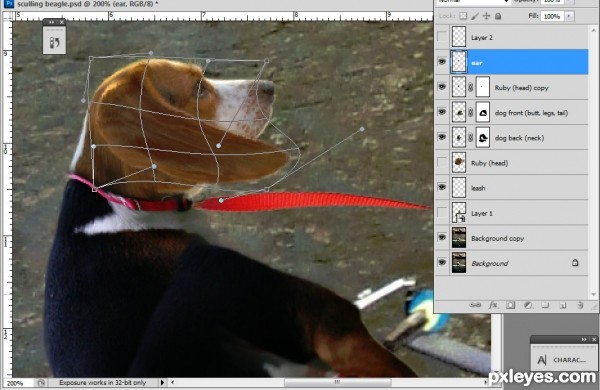Click the link layers icon in Layers panel

(x=475, y=305)
